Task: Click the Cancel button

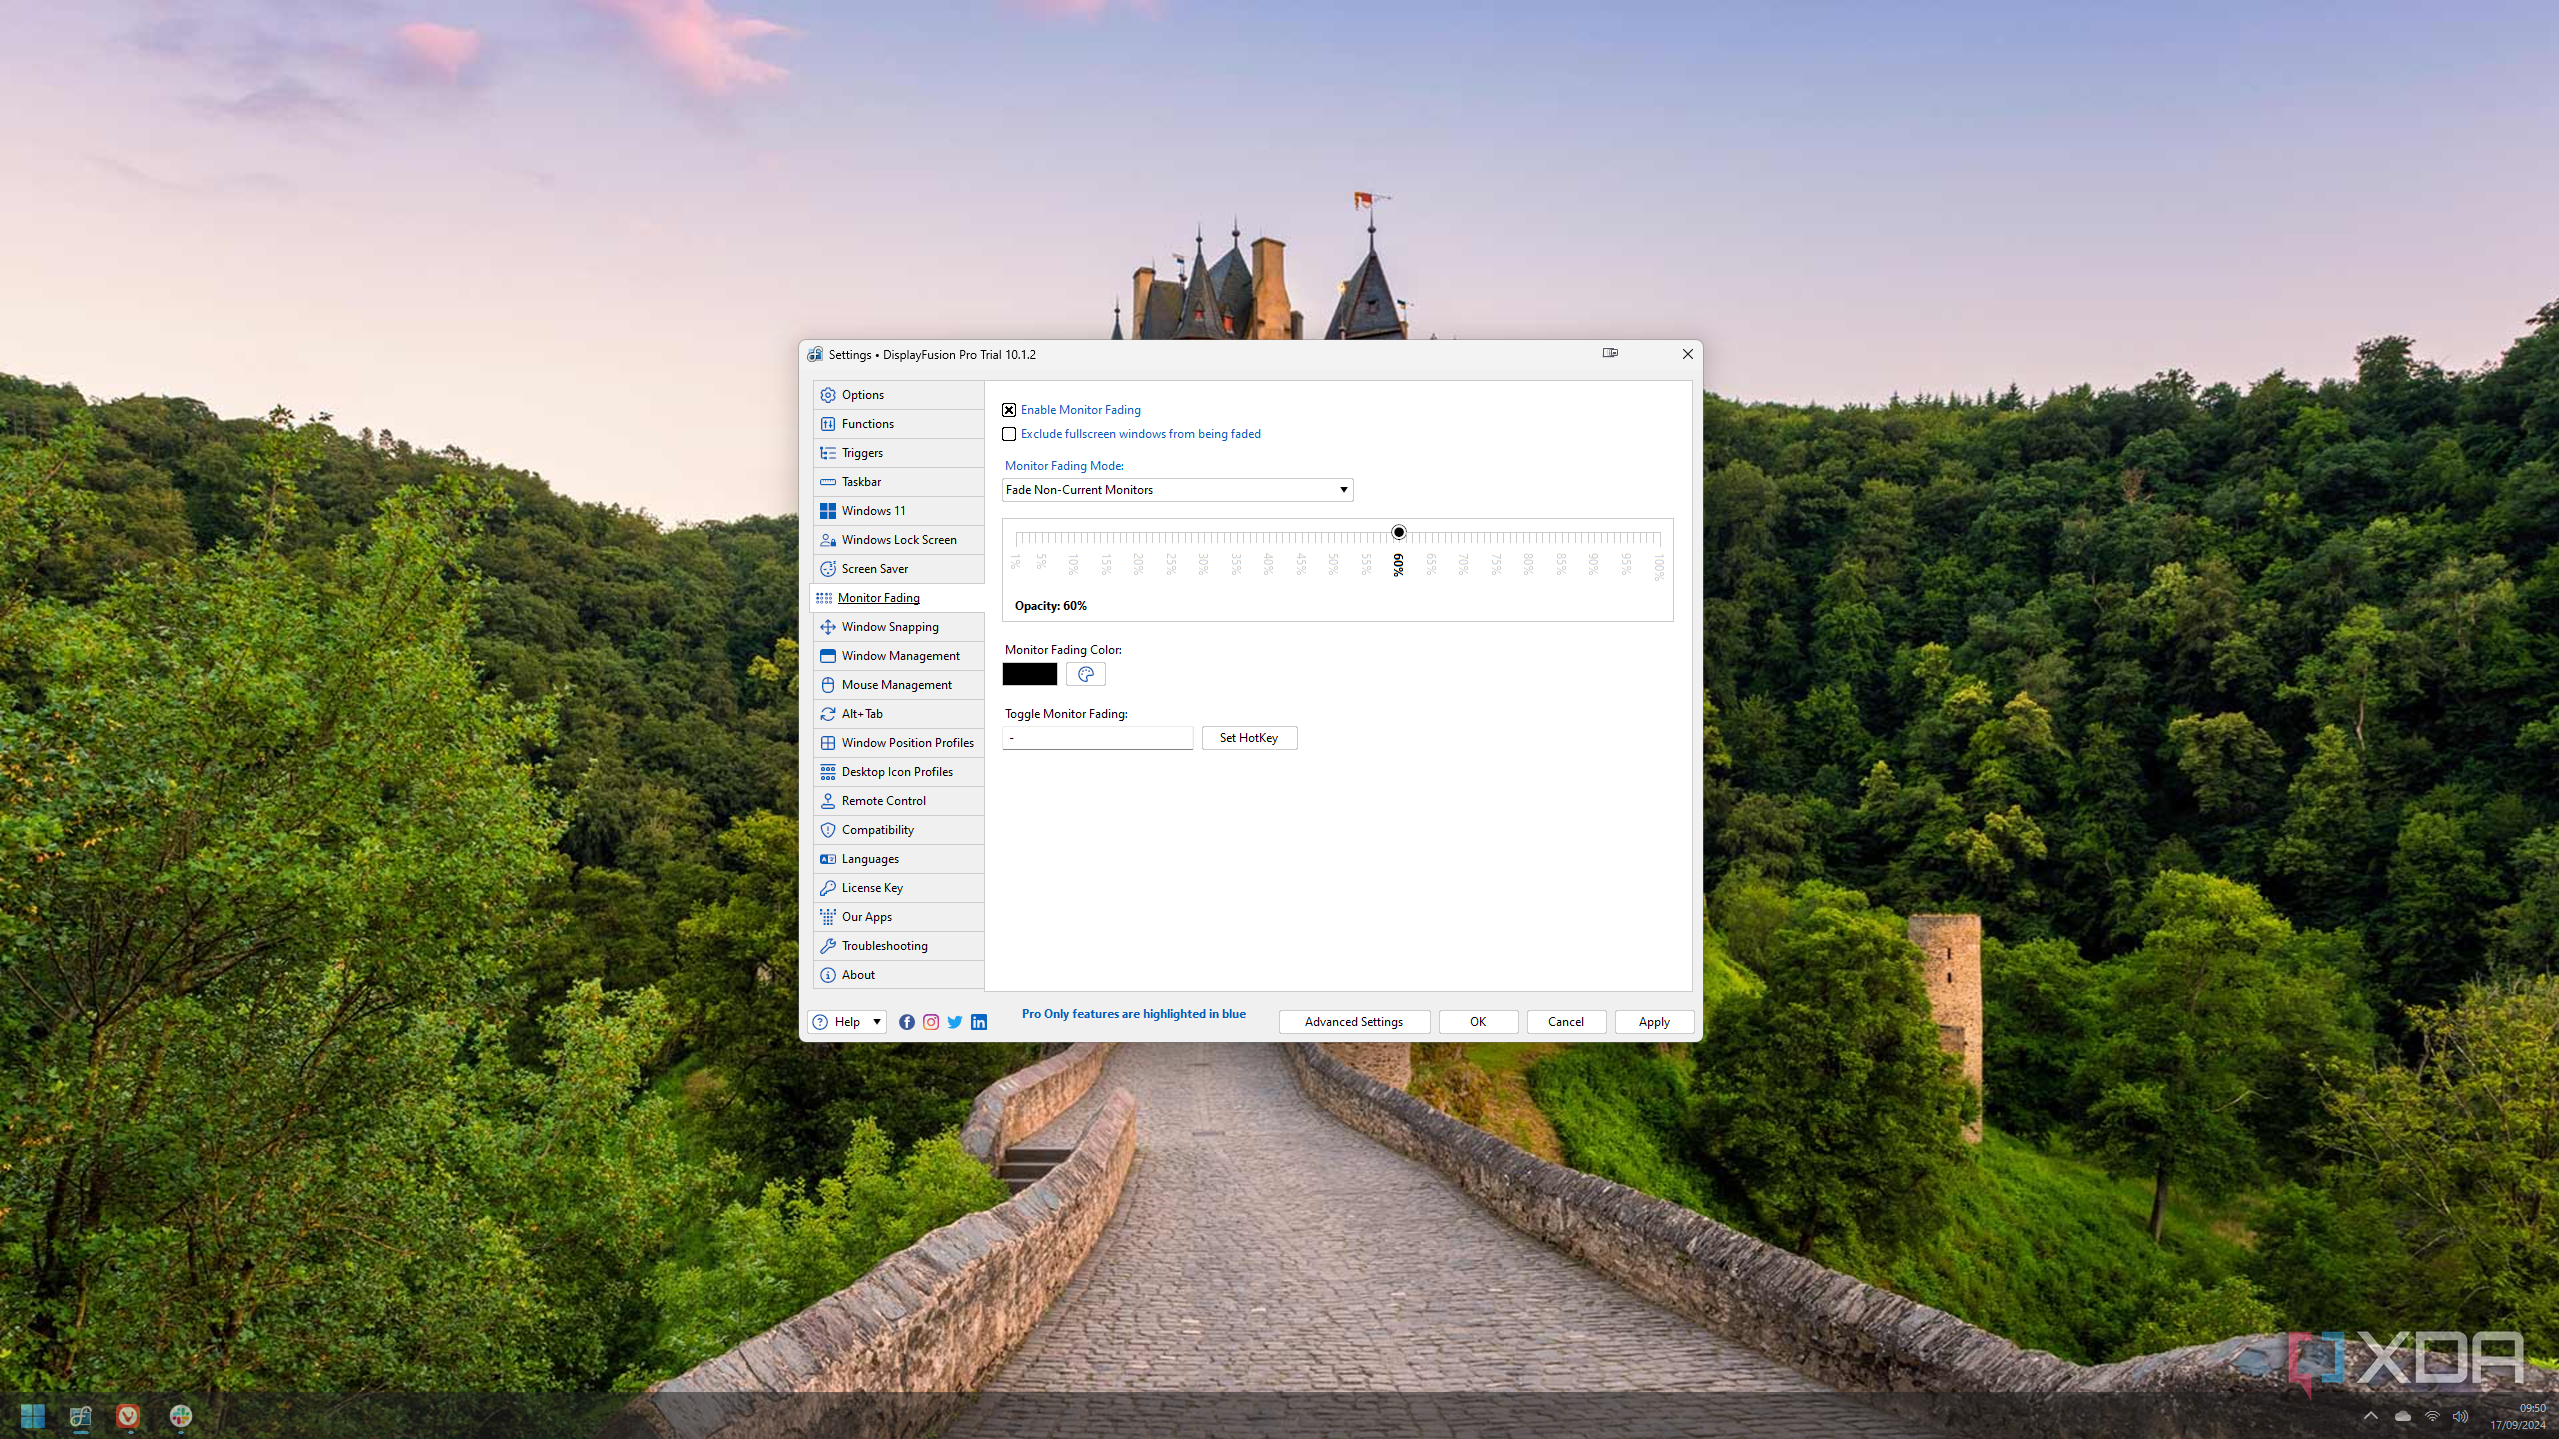Action: point(1565,1022)
